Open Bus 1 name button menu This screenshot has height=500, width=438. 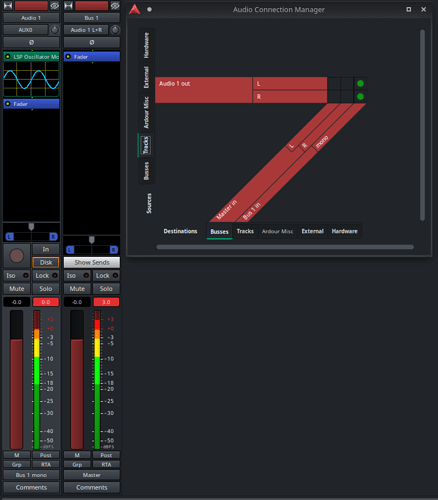pyautogui.click(x=92, y=18)
